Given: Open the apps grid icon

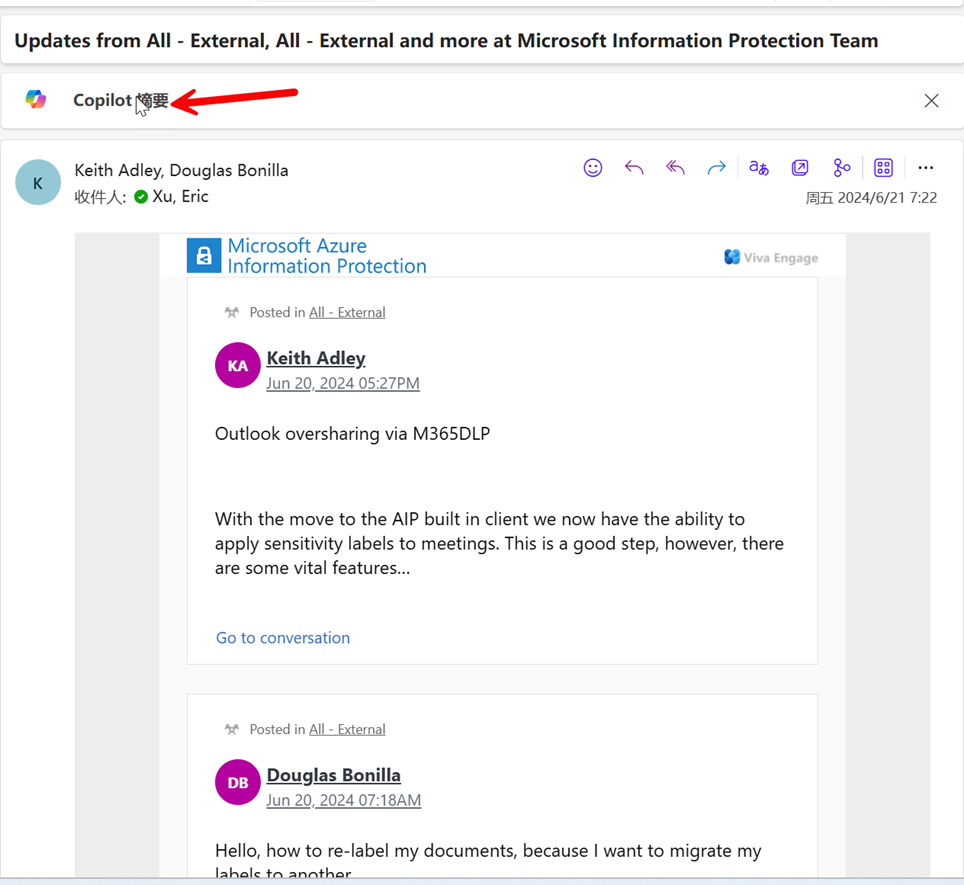Looking at the screenshot, I should click(x=883, y=168).
